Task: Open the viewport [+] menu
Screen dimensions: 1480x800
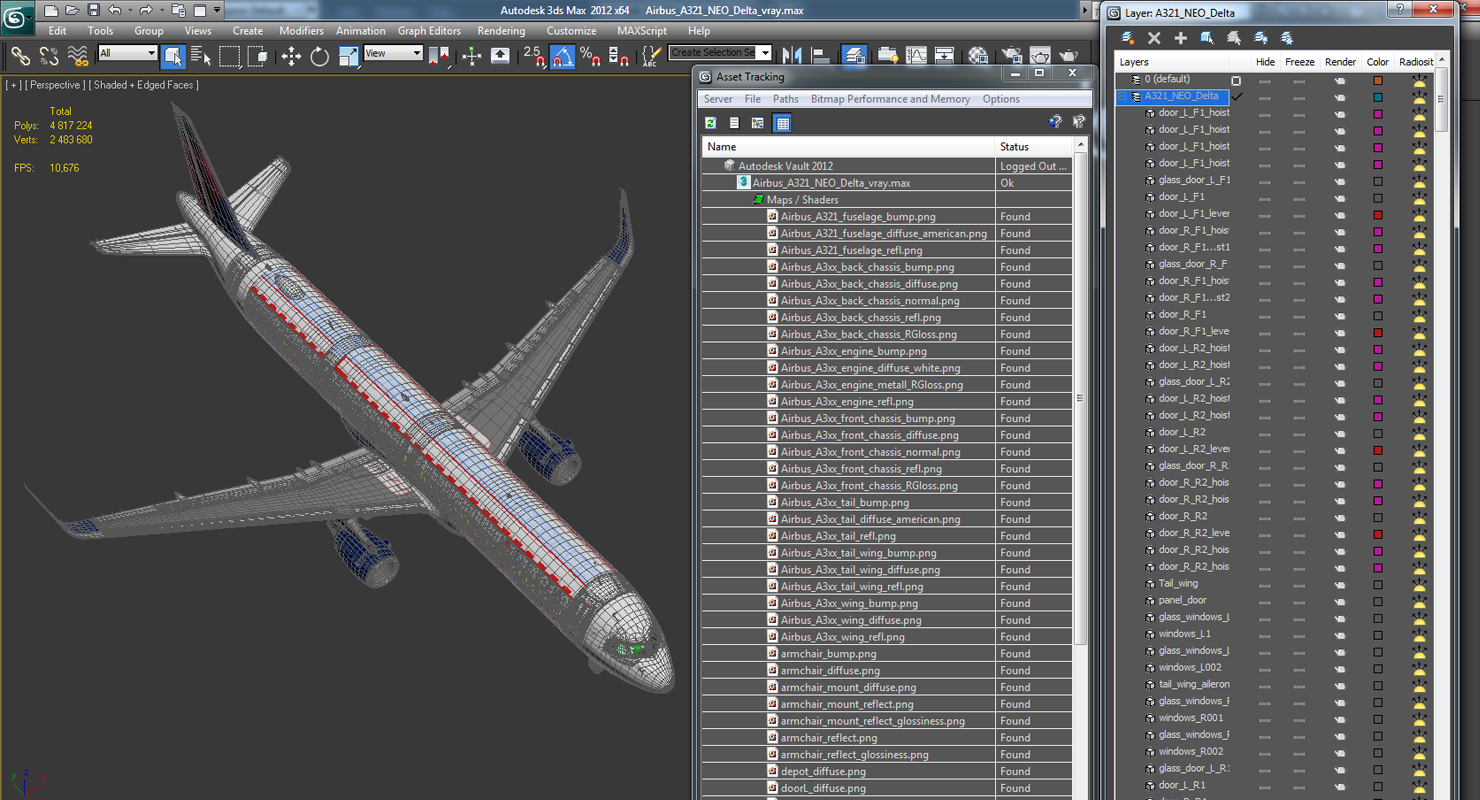Action: click(x=13, y=85)
